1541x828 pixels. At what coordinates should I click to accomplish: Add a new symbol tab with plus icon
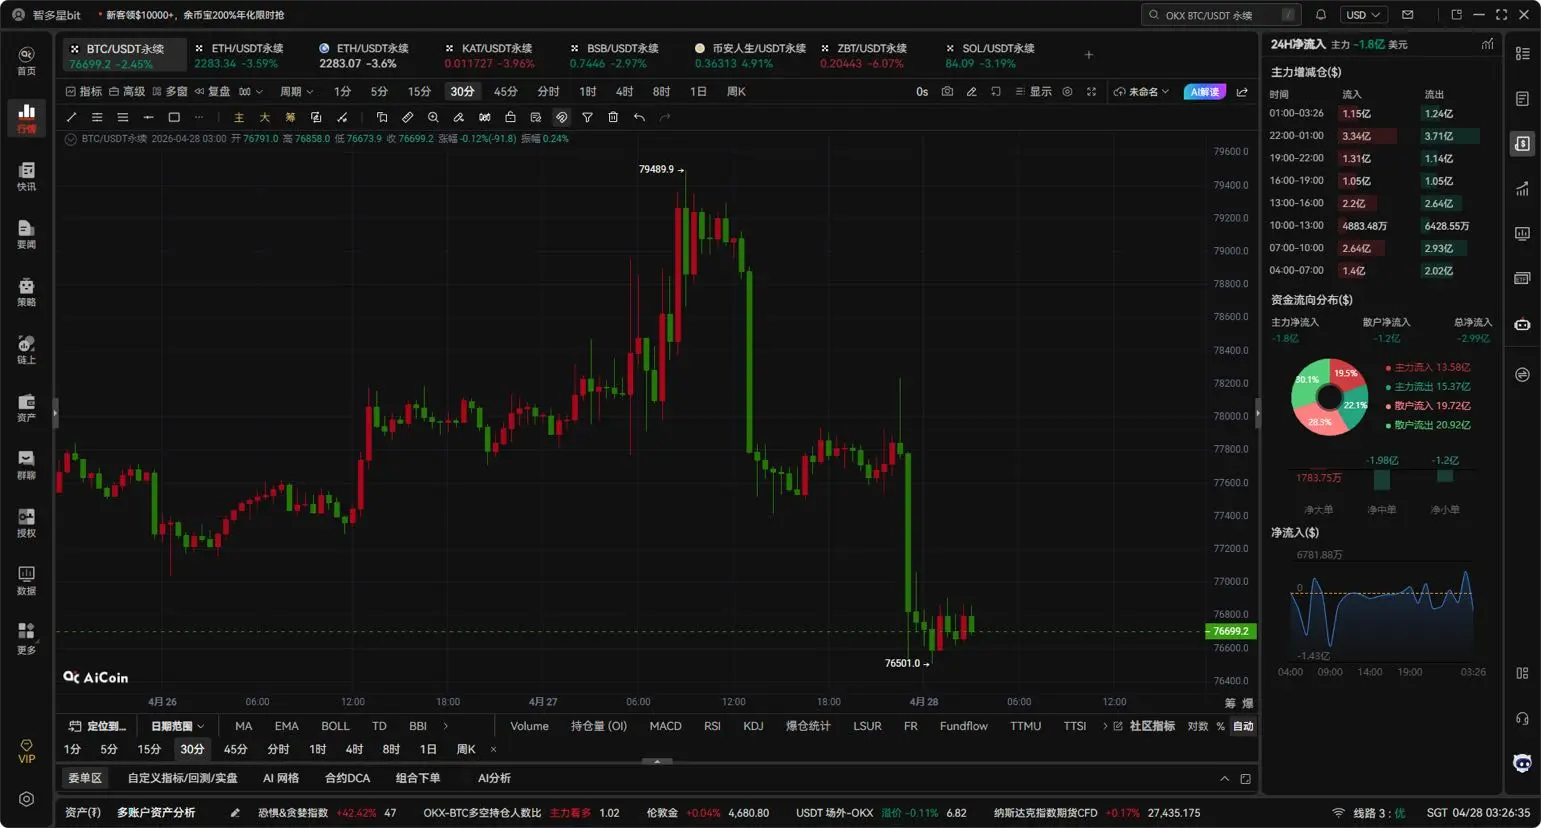click(x=1089, y=55)
